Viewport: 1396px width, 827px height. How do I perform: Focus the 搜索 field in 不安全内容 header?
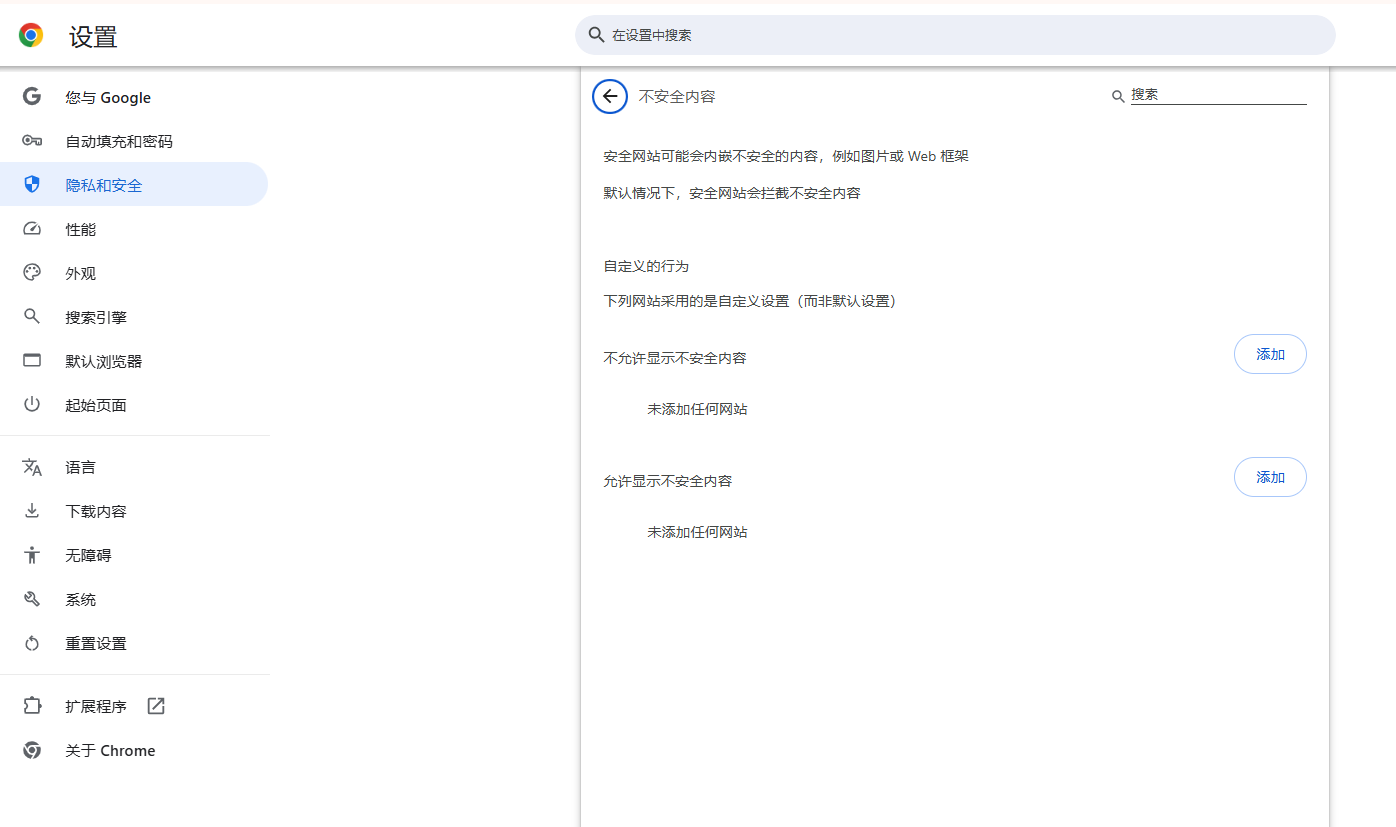1218,95
